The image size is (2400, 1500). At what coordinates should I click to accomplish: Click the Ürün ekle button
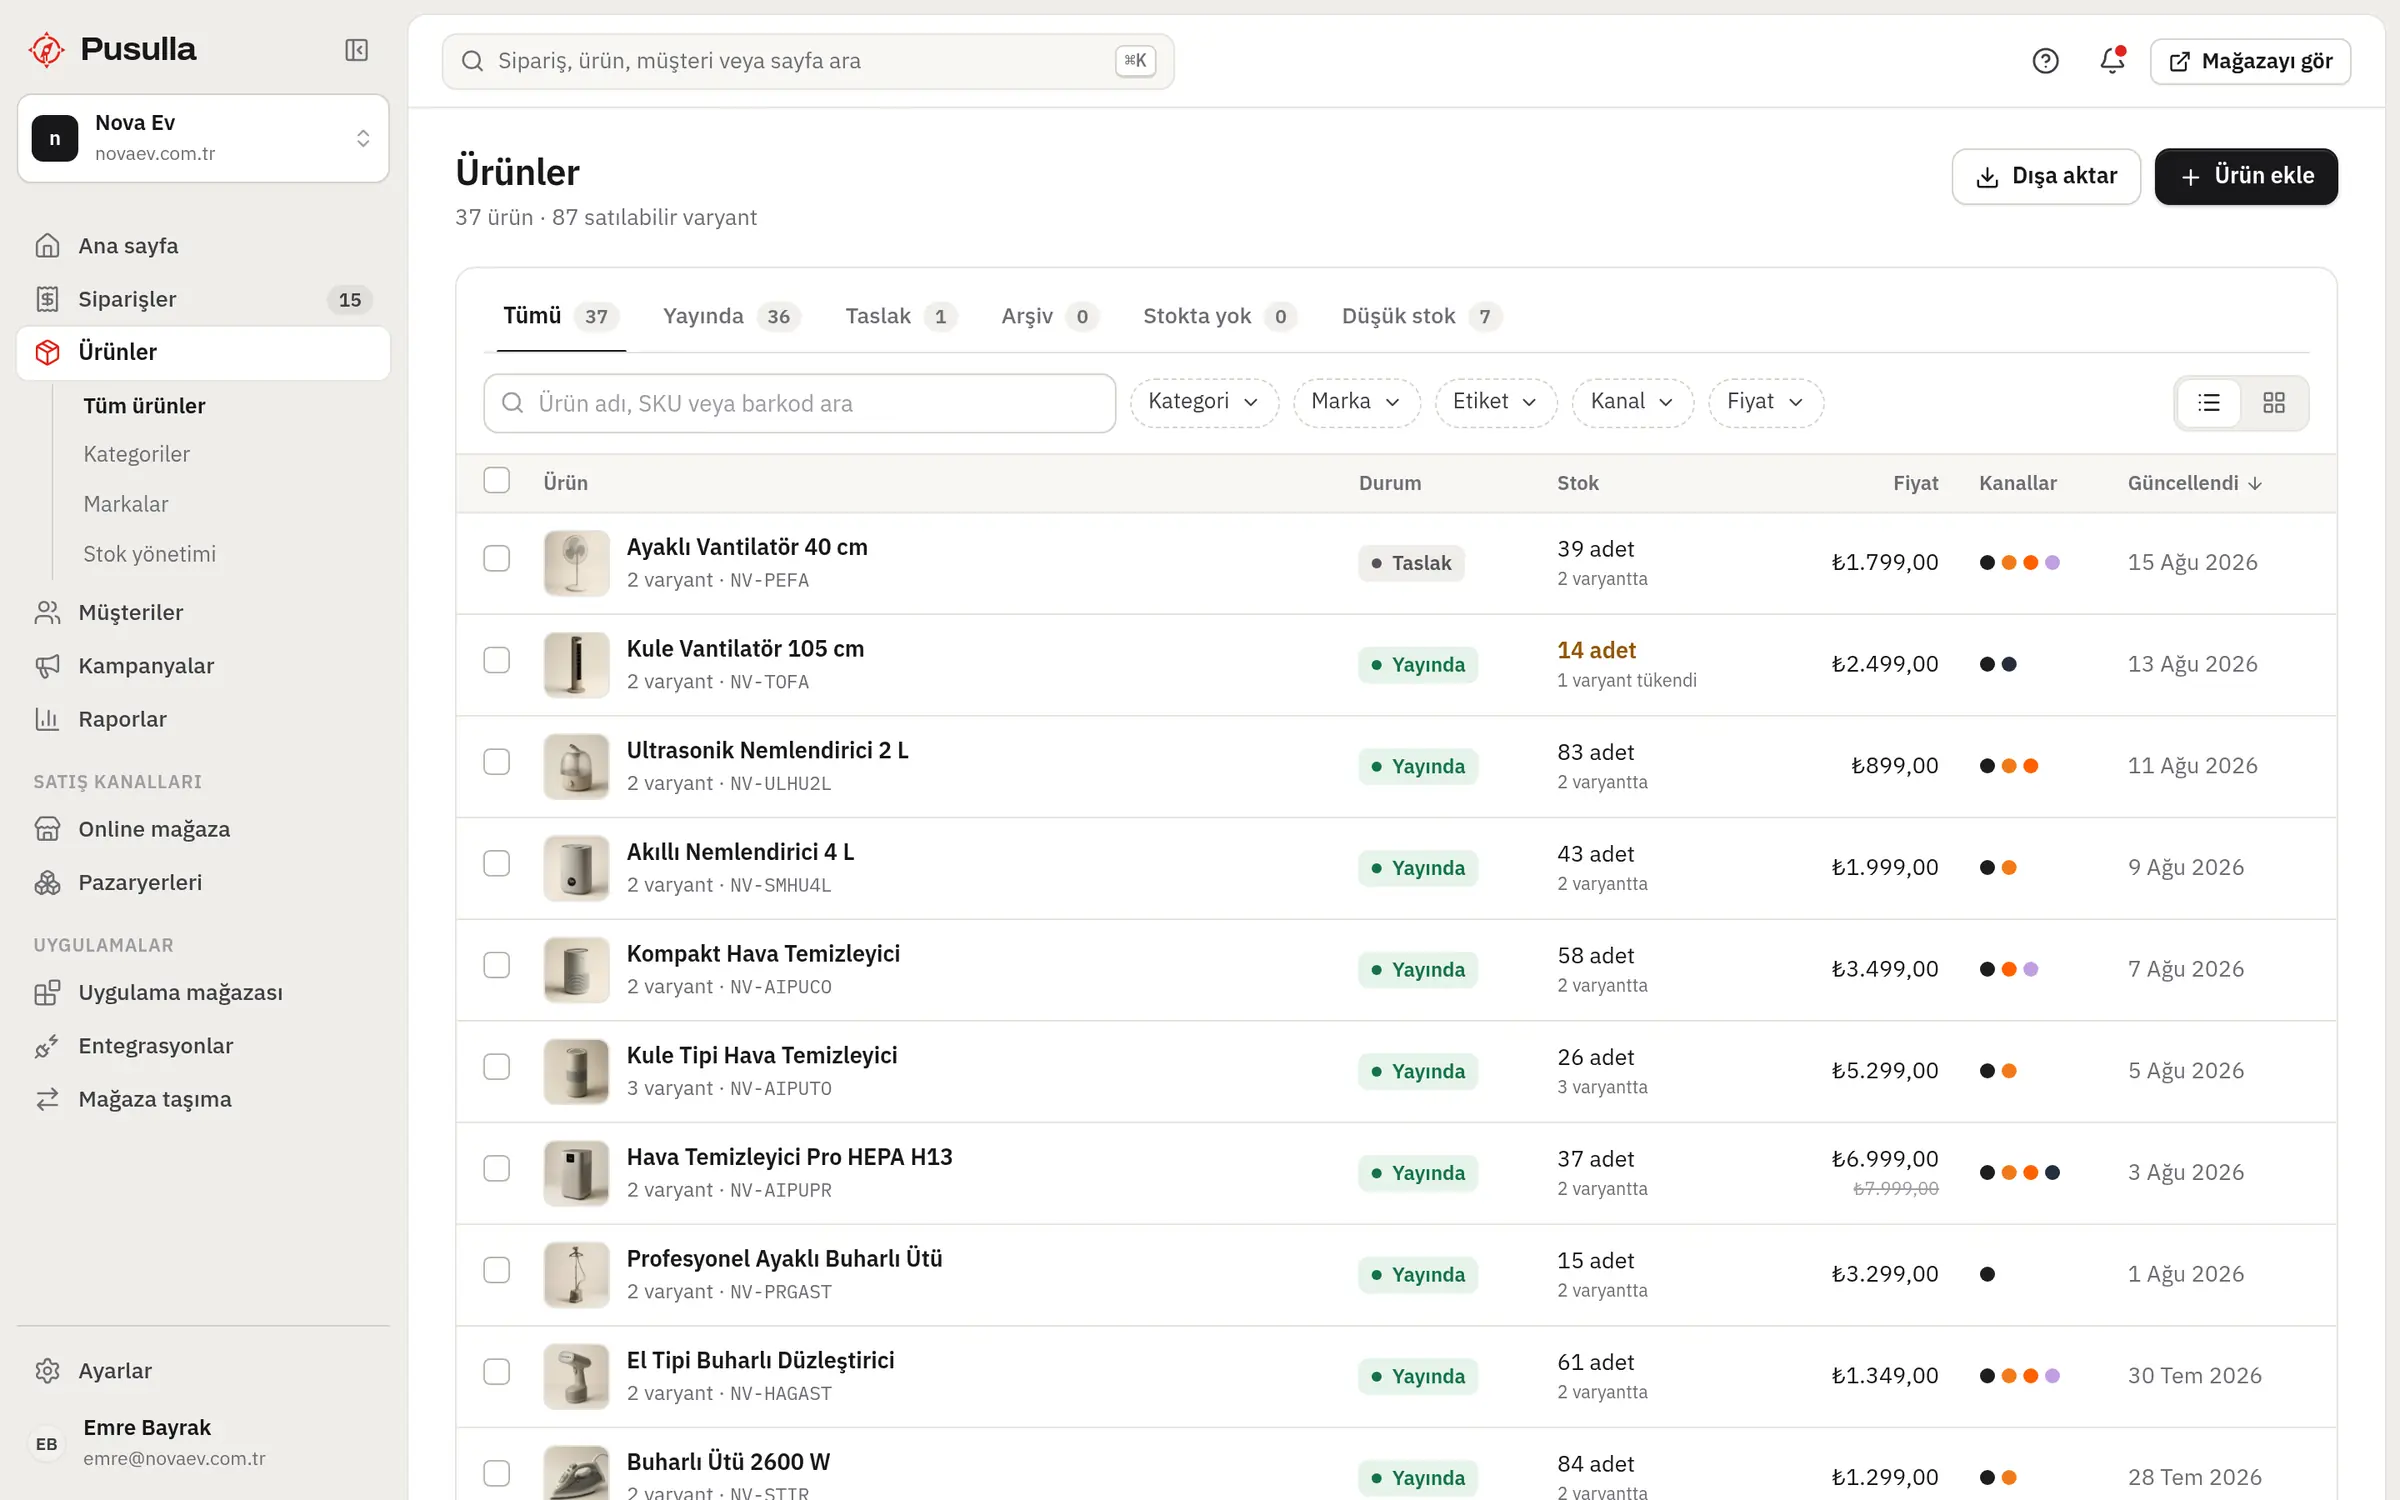click(2246, 177)
